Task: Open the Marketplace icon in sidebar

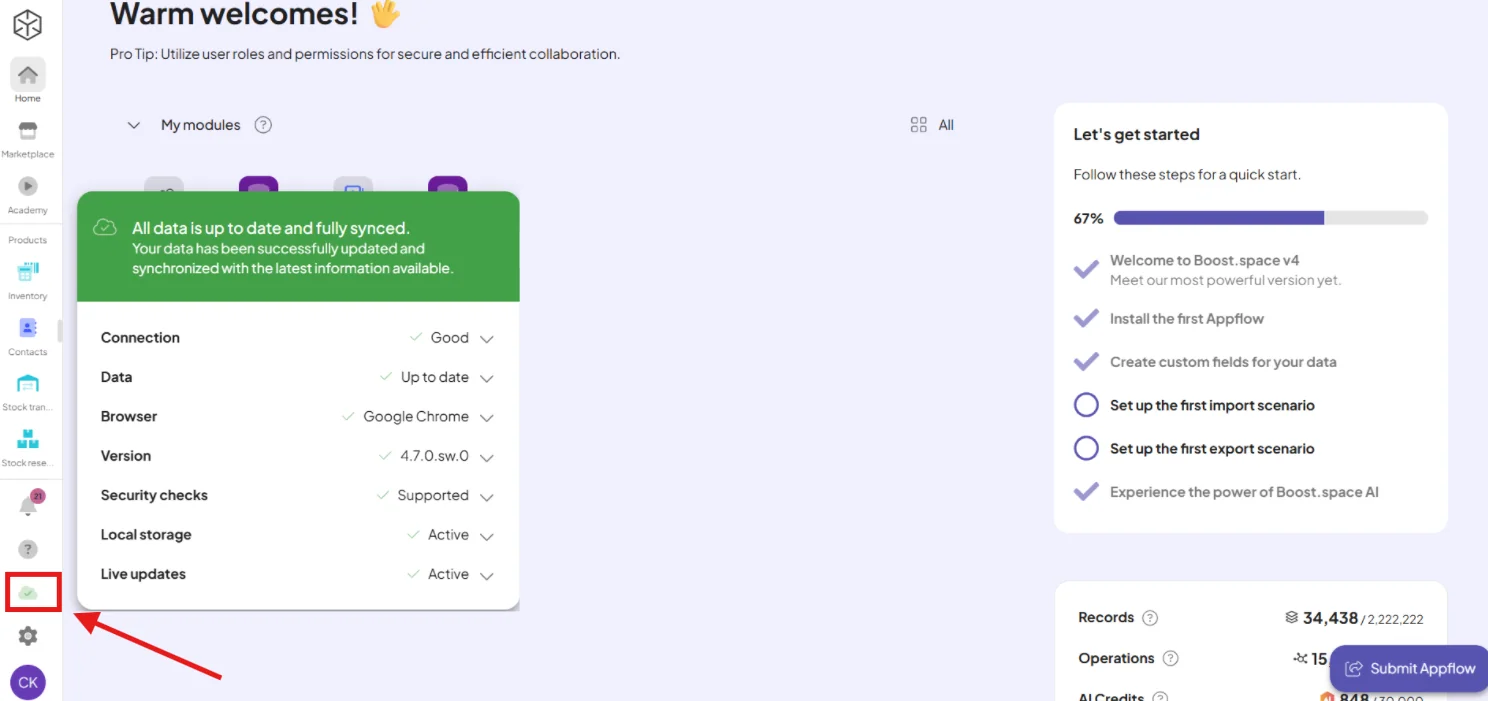Action: tap(28, 131)
